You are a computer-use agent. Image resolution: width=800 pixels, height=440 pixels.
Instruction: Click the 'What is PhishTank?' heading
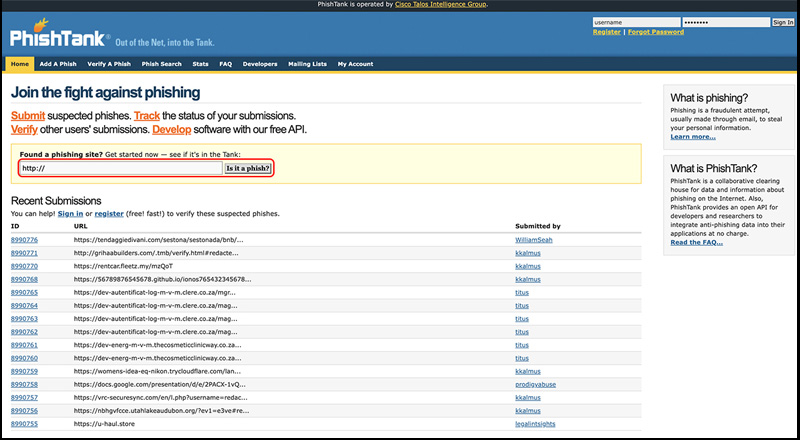714,168
